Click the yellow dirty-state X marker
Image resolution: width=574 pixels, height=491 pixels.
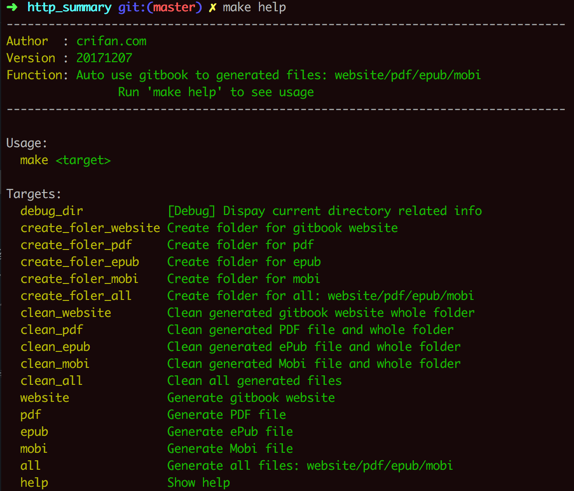pyautogui.click(x=212, y=7)
